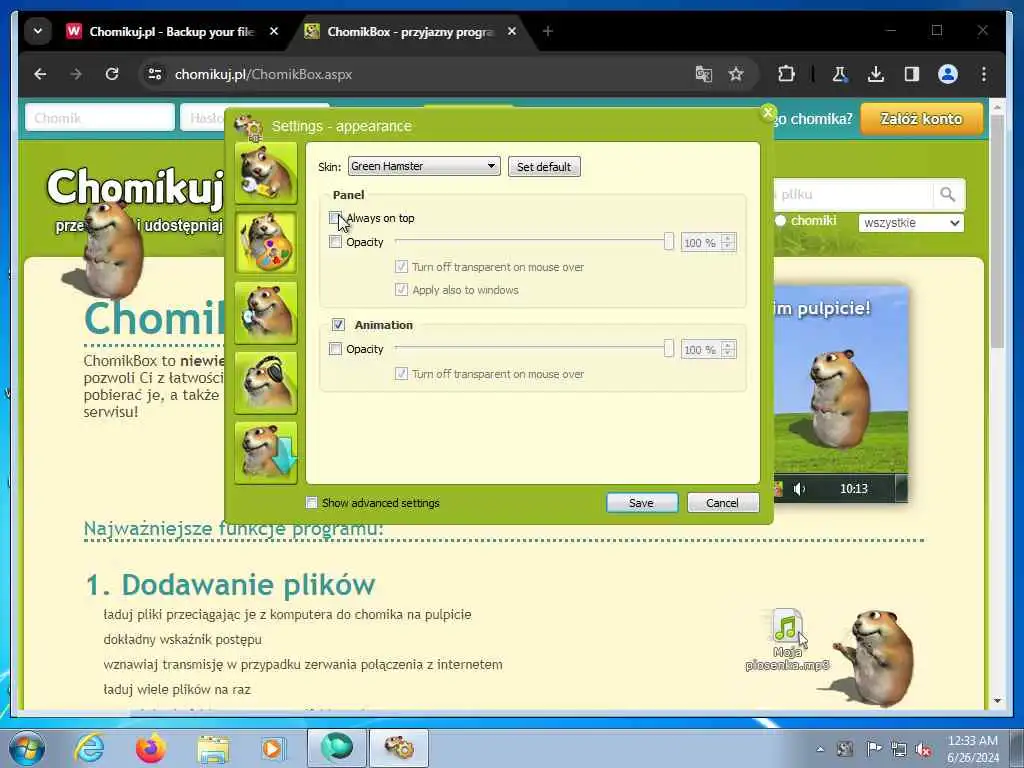Open the Chrome profile avatar

(948, 74)
